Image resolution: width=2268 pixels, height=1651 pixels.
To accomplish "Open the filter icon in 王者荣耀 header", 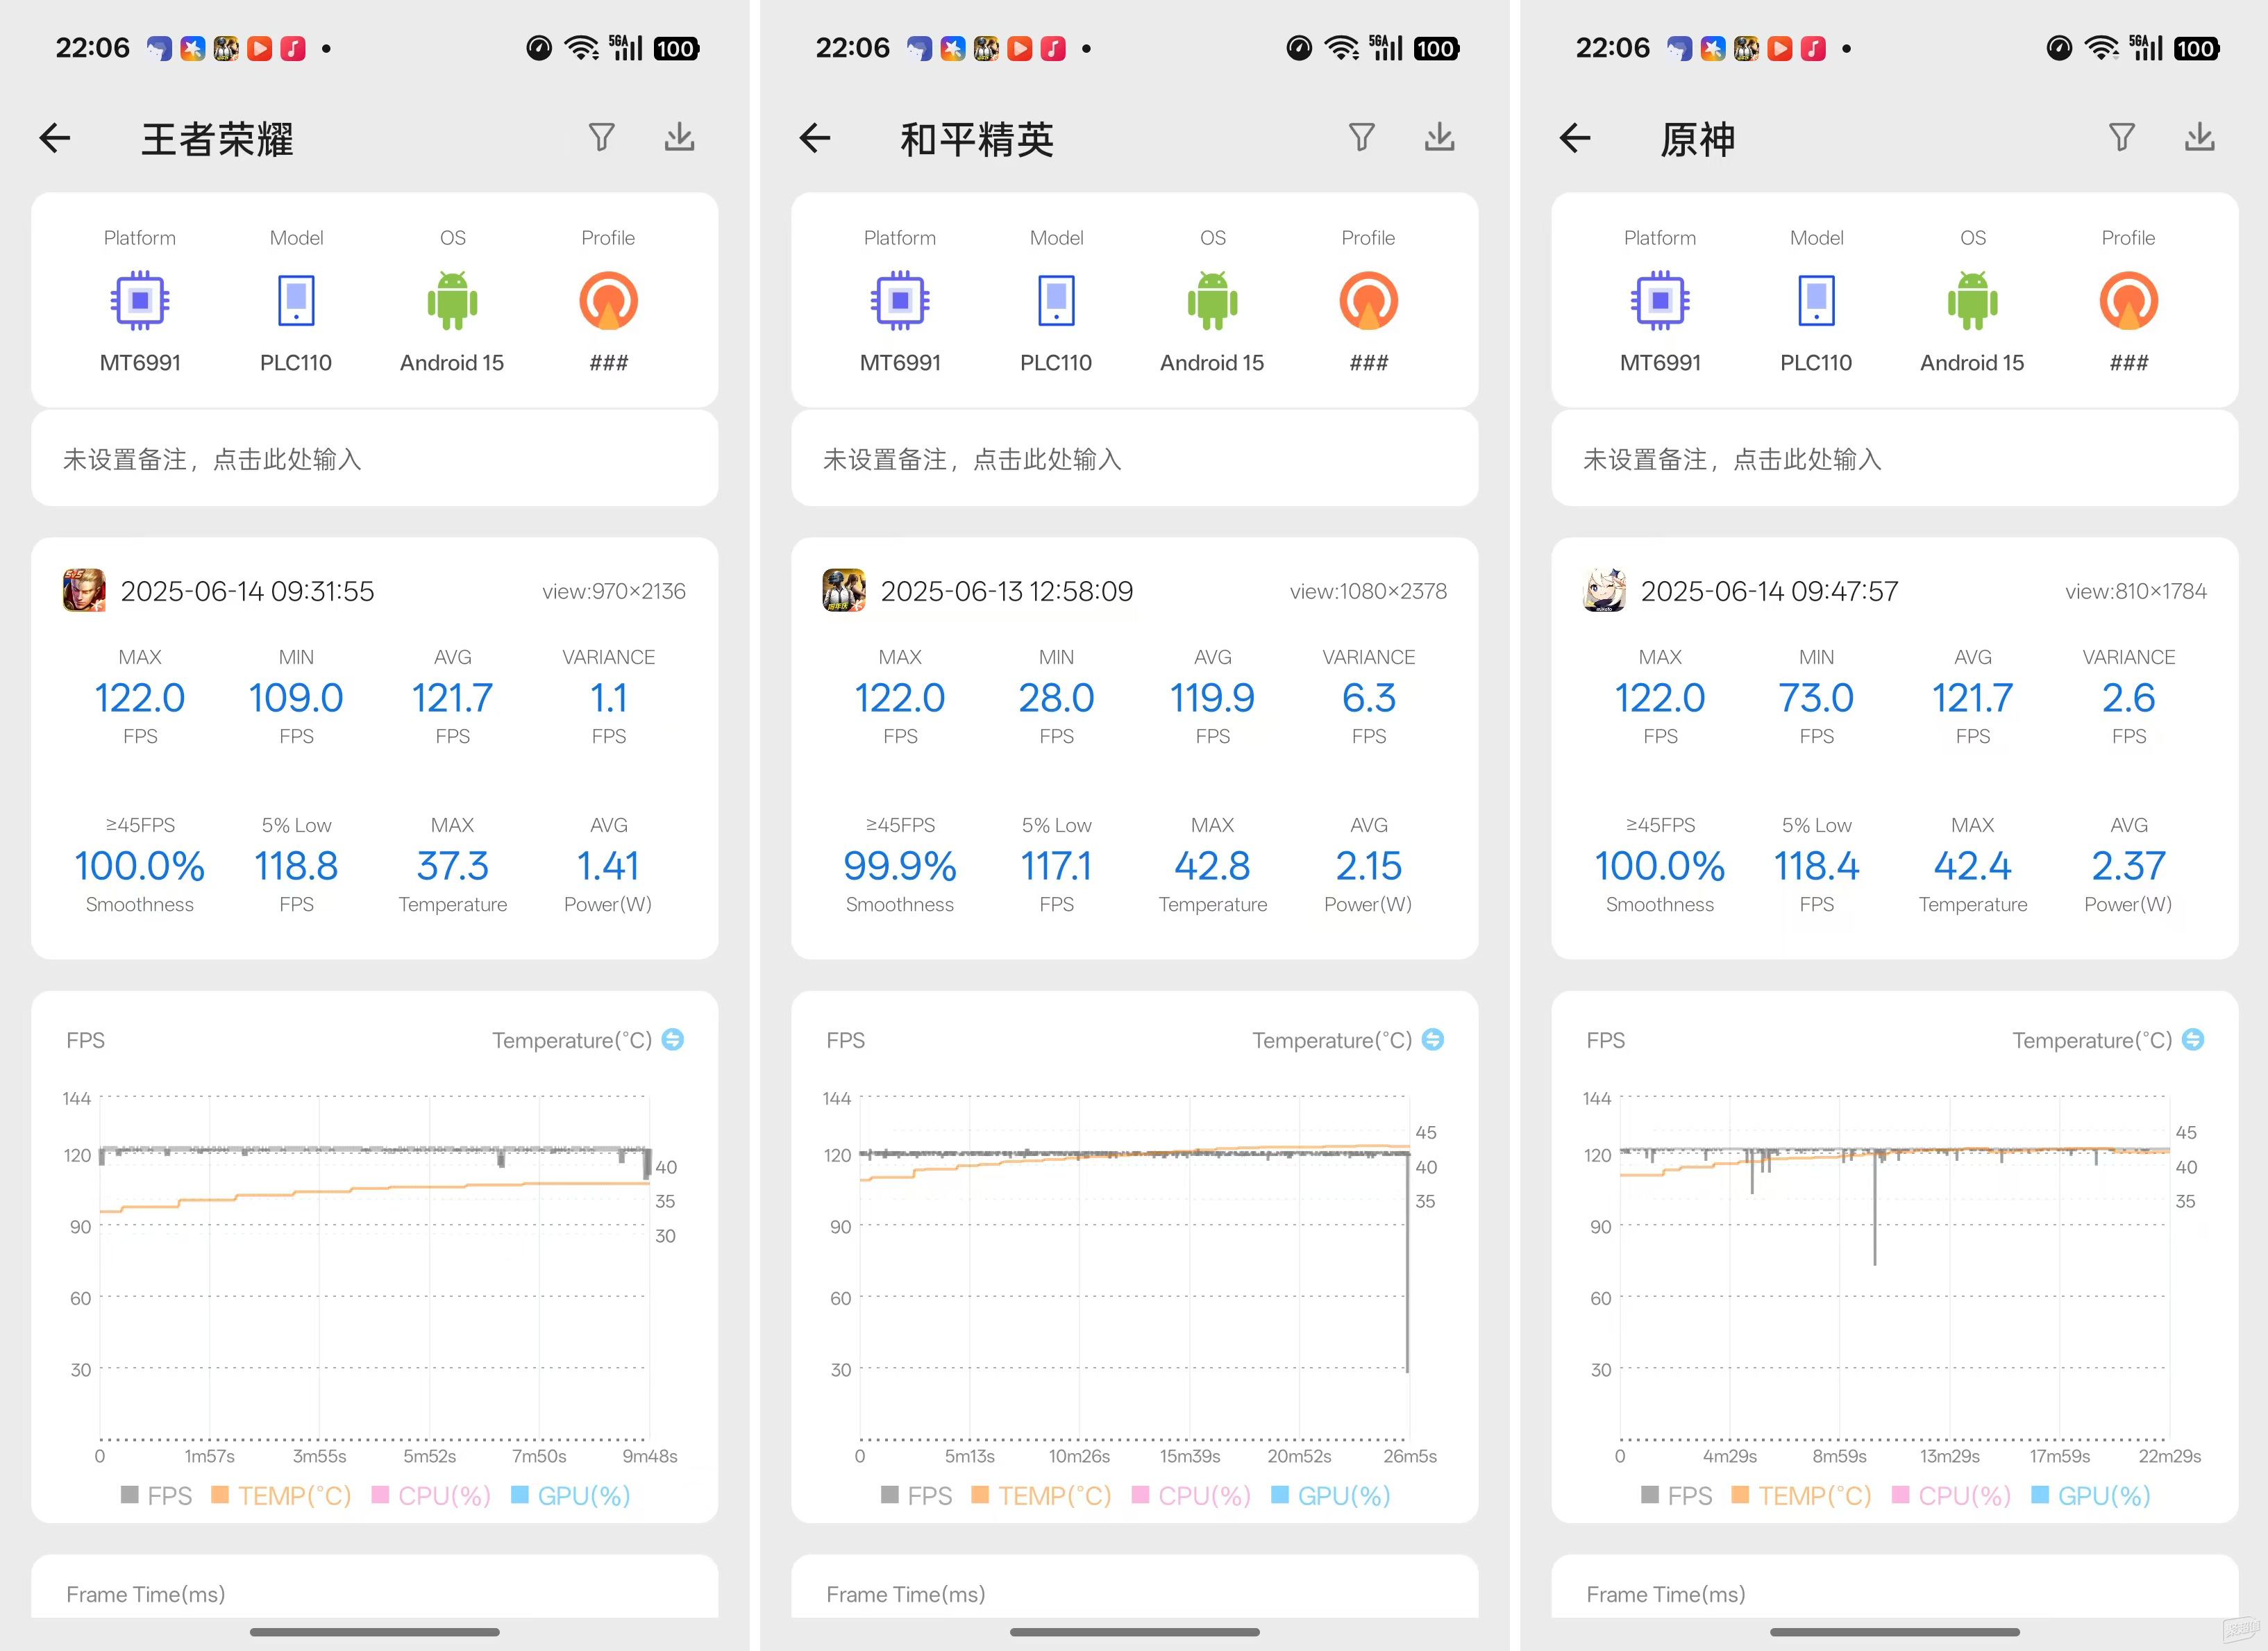I will [601, 137].
